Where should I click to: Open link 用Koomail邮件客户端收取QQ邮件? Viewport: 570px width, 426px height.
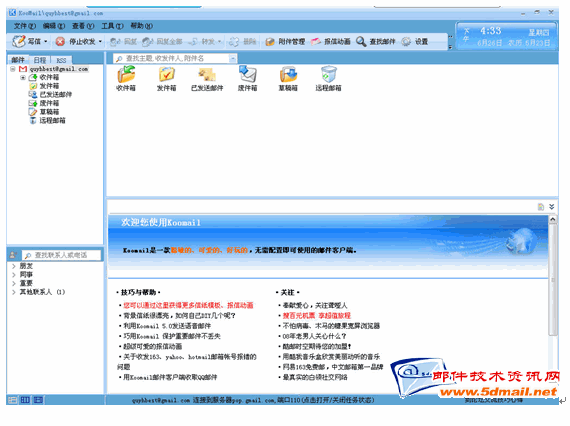pos(170,377)
